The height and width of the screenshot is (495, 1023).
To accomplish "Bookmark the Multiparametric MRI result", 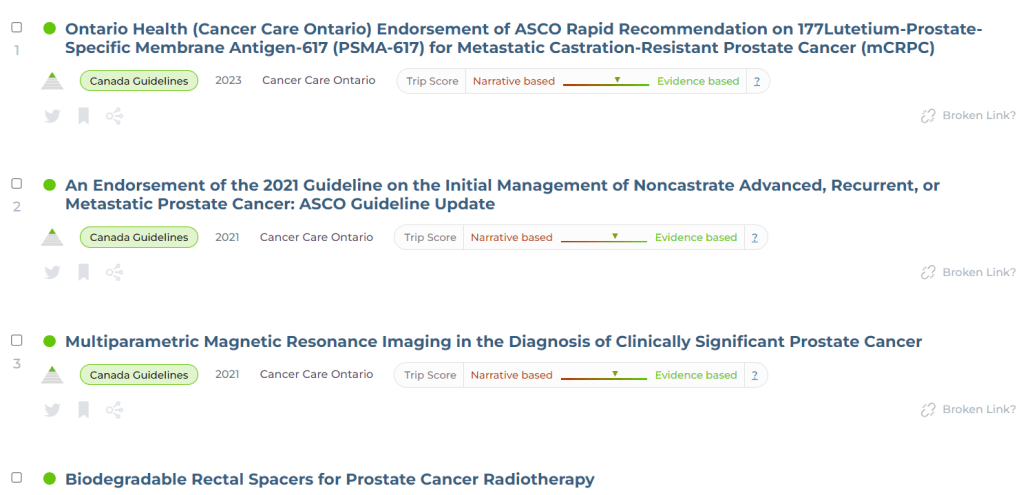I will click(84, 410).
